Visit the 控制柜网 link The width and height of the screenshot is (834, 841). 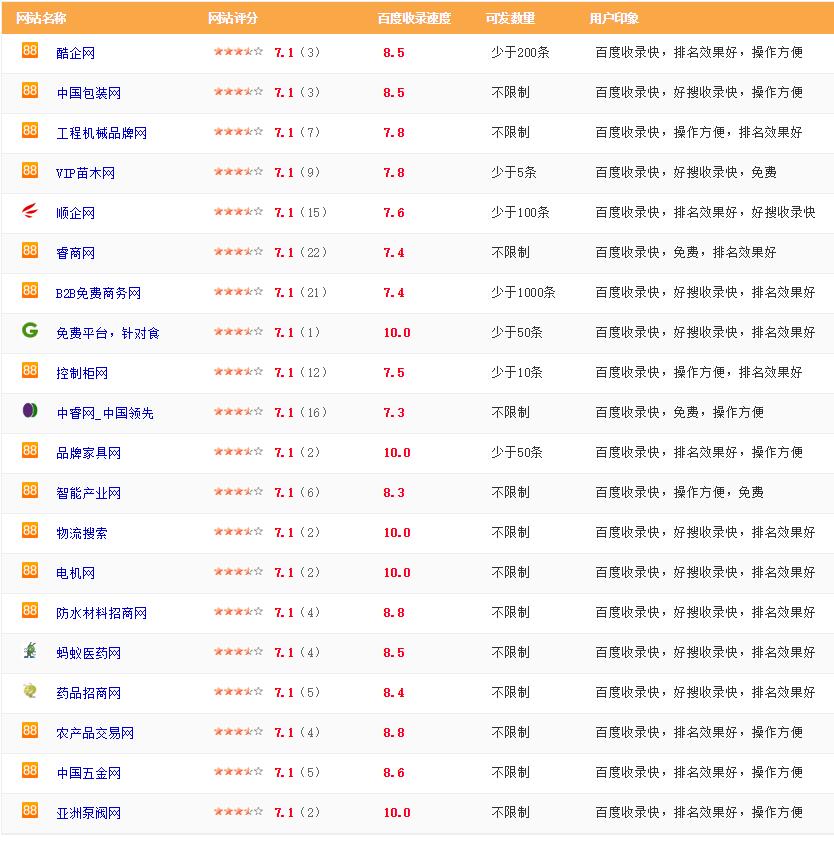click(82, 373)
